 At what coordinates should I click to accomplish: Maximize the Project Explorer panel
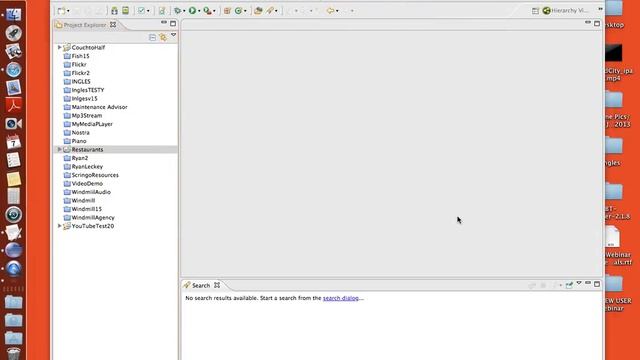173,24
